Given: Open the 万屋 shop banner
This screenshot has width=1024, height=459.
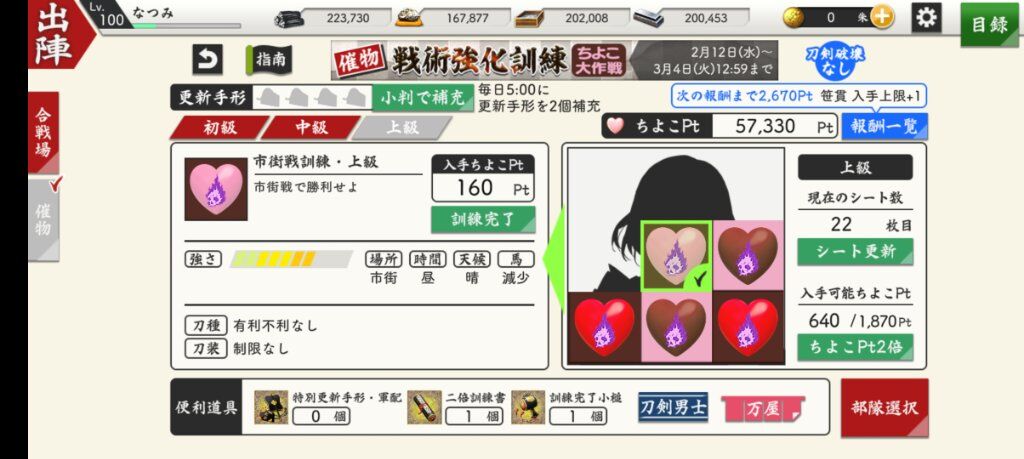Looking at the screenshot, I should point(763,409).
